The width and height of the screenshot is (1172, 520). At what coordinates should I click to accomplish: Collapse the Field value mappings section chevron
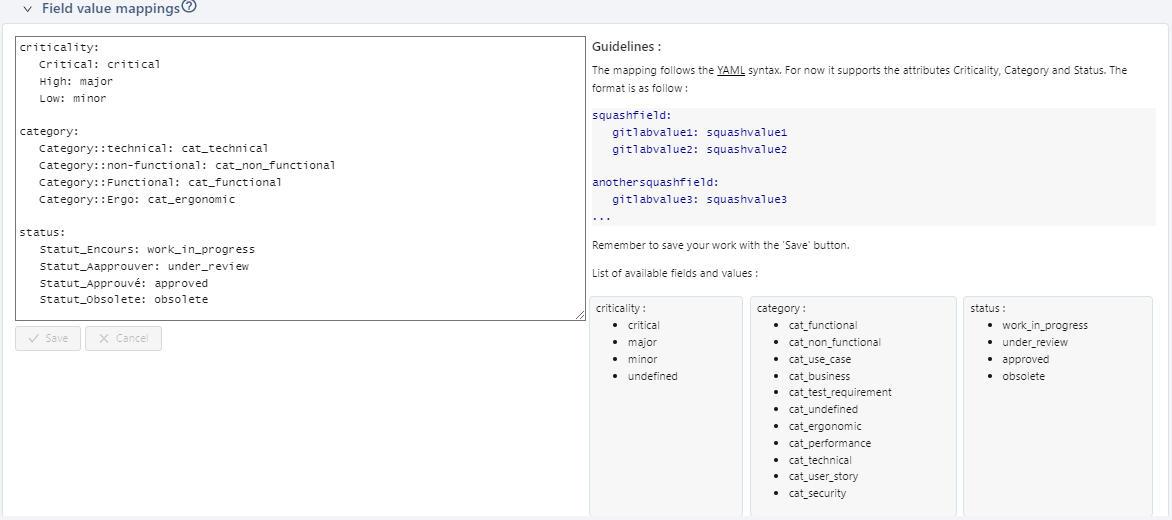[x=28, y=9]
